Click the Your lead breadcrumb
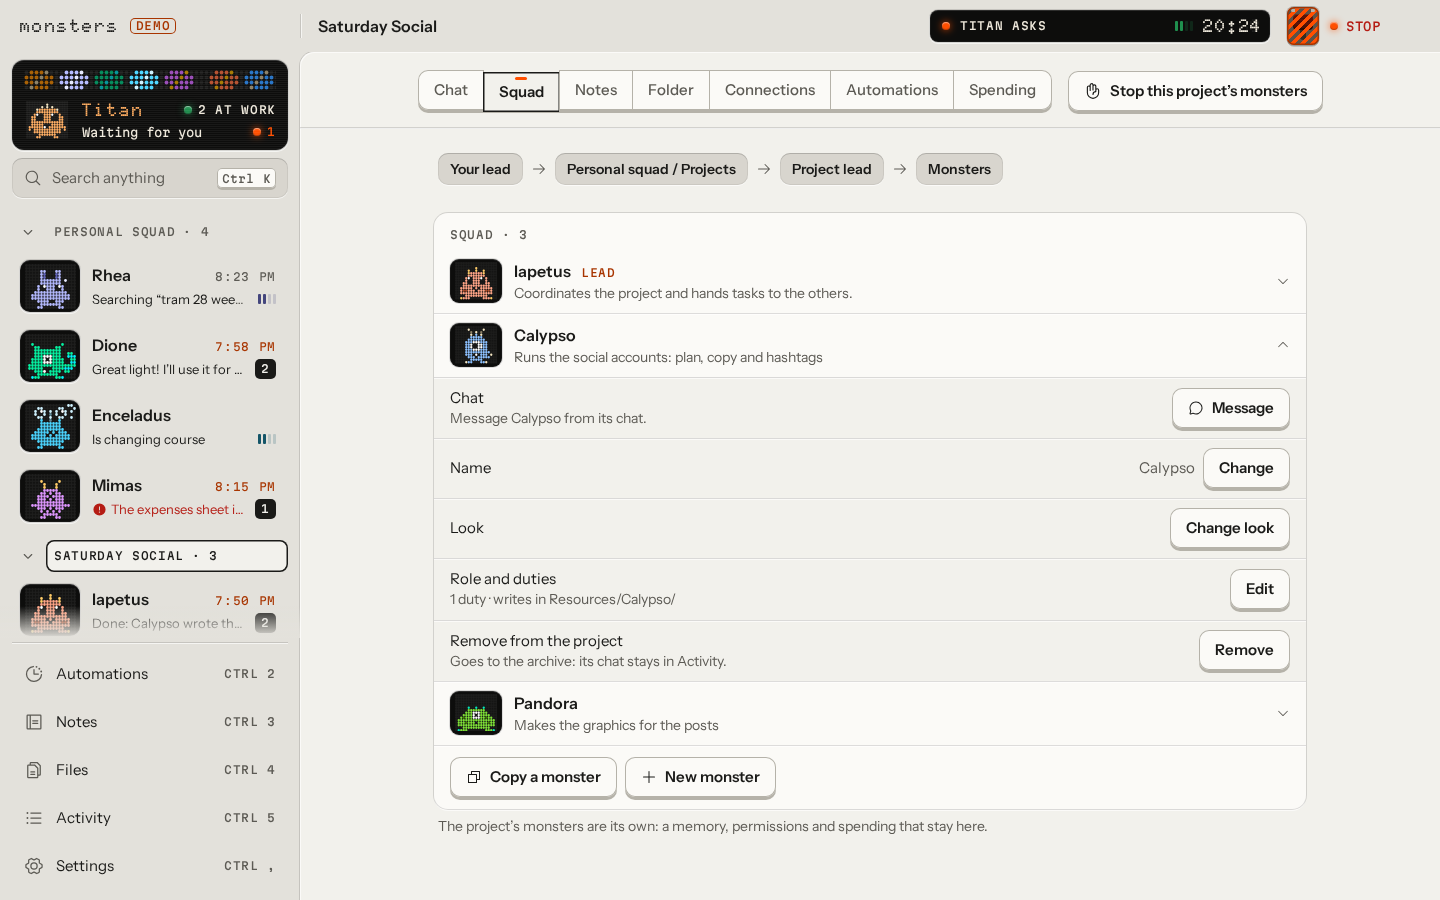This screenshot has height=900, width=1440. (x=480, y=169)
